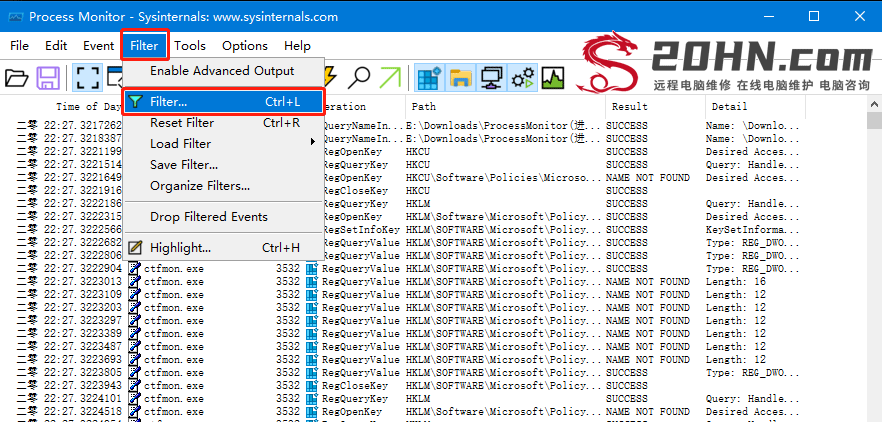Image resolution: width=882 pixels, height=422 pixels.
Task: Open the Tools menu
Action: [190, 46]
